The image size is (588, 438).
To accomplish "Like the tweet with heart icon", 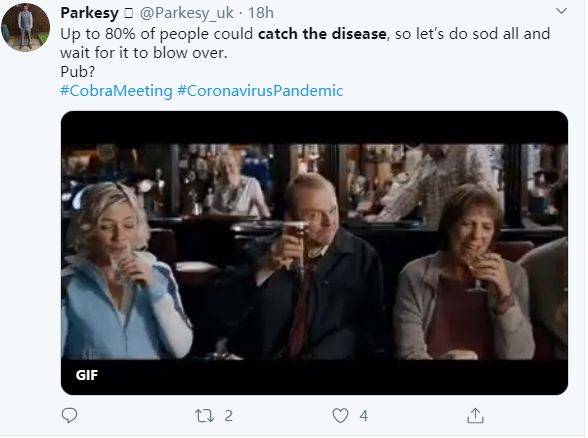I will pyautogui.click(x=340, y=416).
